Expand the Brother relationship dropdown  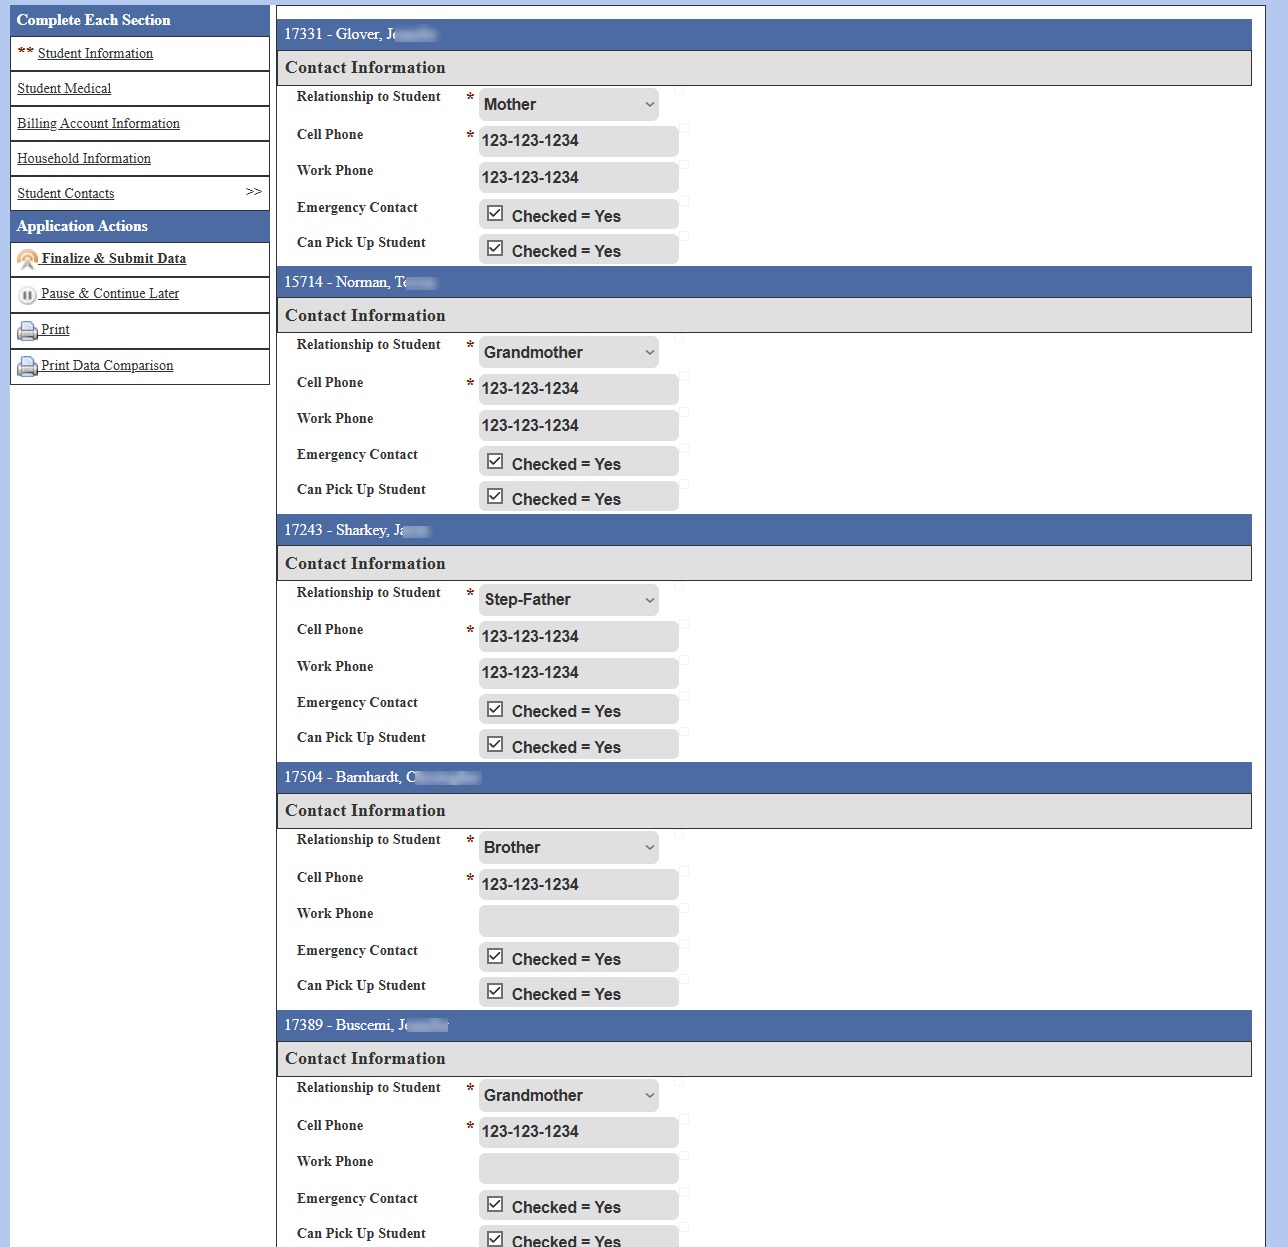click(569, 847)
